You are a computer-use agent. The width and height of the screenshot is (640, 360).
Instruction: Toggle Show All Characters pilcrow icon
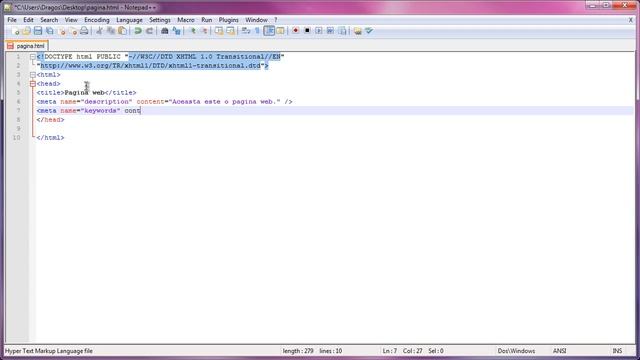click(257, 31)
